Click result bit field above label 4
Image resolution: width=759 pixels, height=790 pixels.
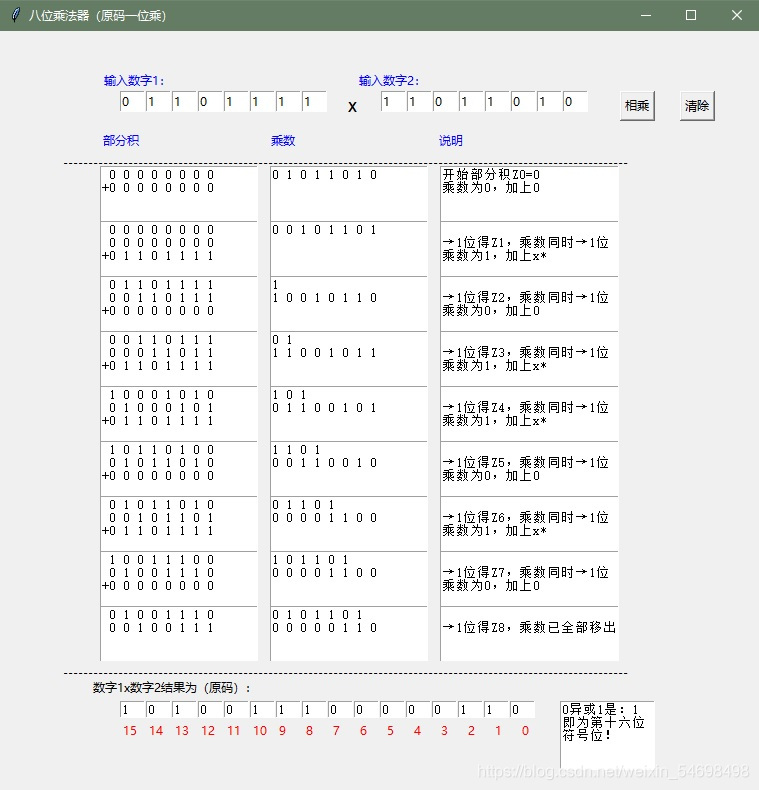(418, 710)
